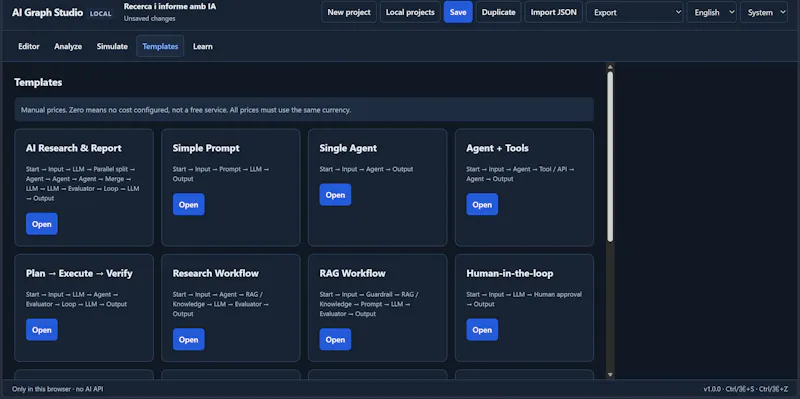Viewport: 800px width, 399px height.
Task: Open the AI Research & Report template
Action: click(42, 224)
